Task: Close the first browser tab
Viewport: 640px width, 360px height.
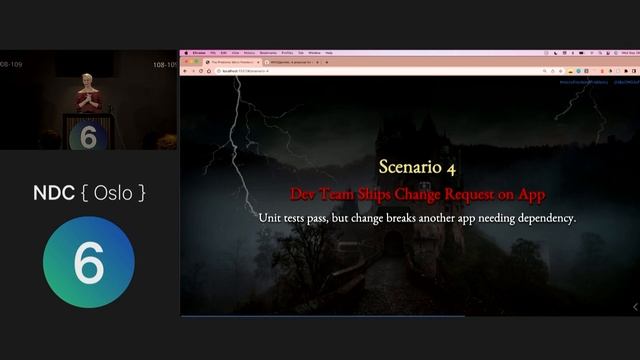Action: [258, 62]
